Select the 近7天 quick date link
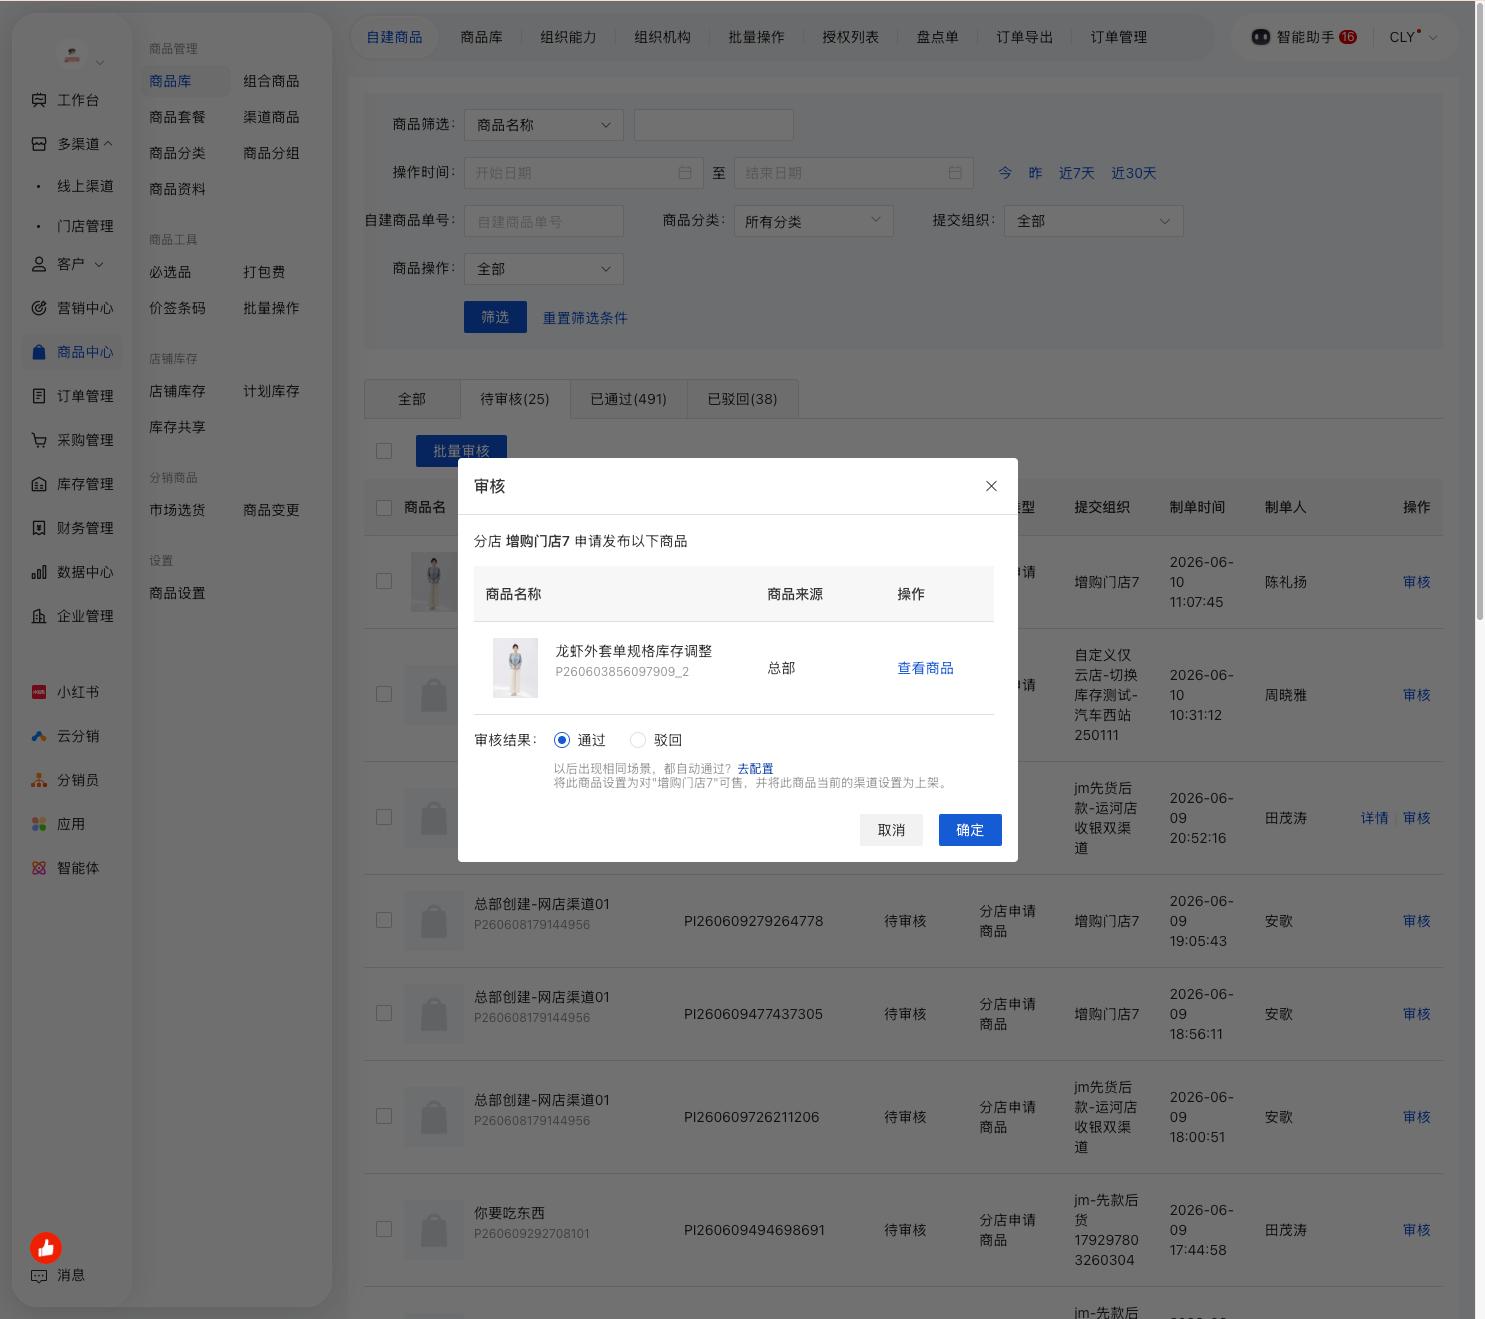Screen dimensions: 1485x1319 tap(1076, 173)
